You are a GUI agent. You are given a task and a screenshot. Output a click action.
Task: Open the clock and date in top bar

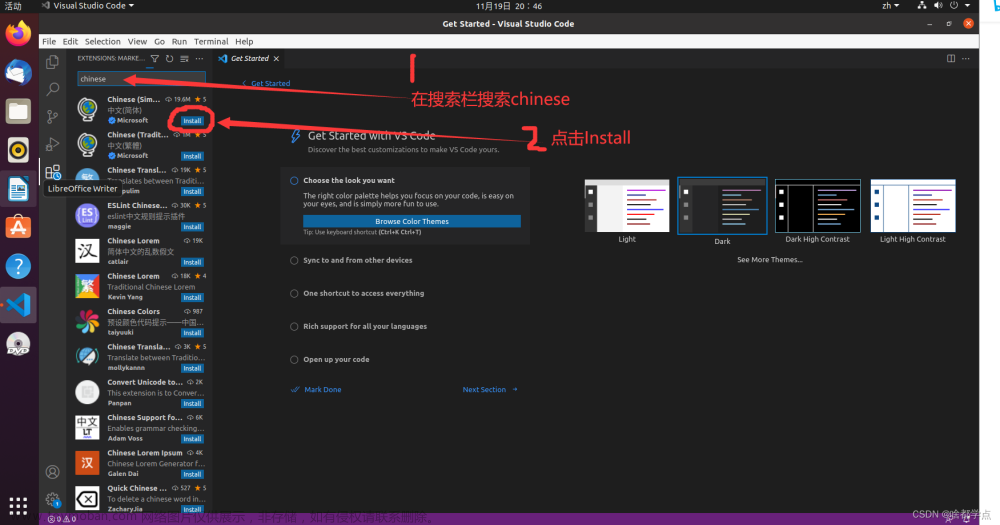pos(509,6)
